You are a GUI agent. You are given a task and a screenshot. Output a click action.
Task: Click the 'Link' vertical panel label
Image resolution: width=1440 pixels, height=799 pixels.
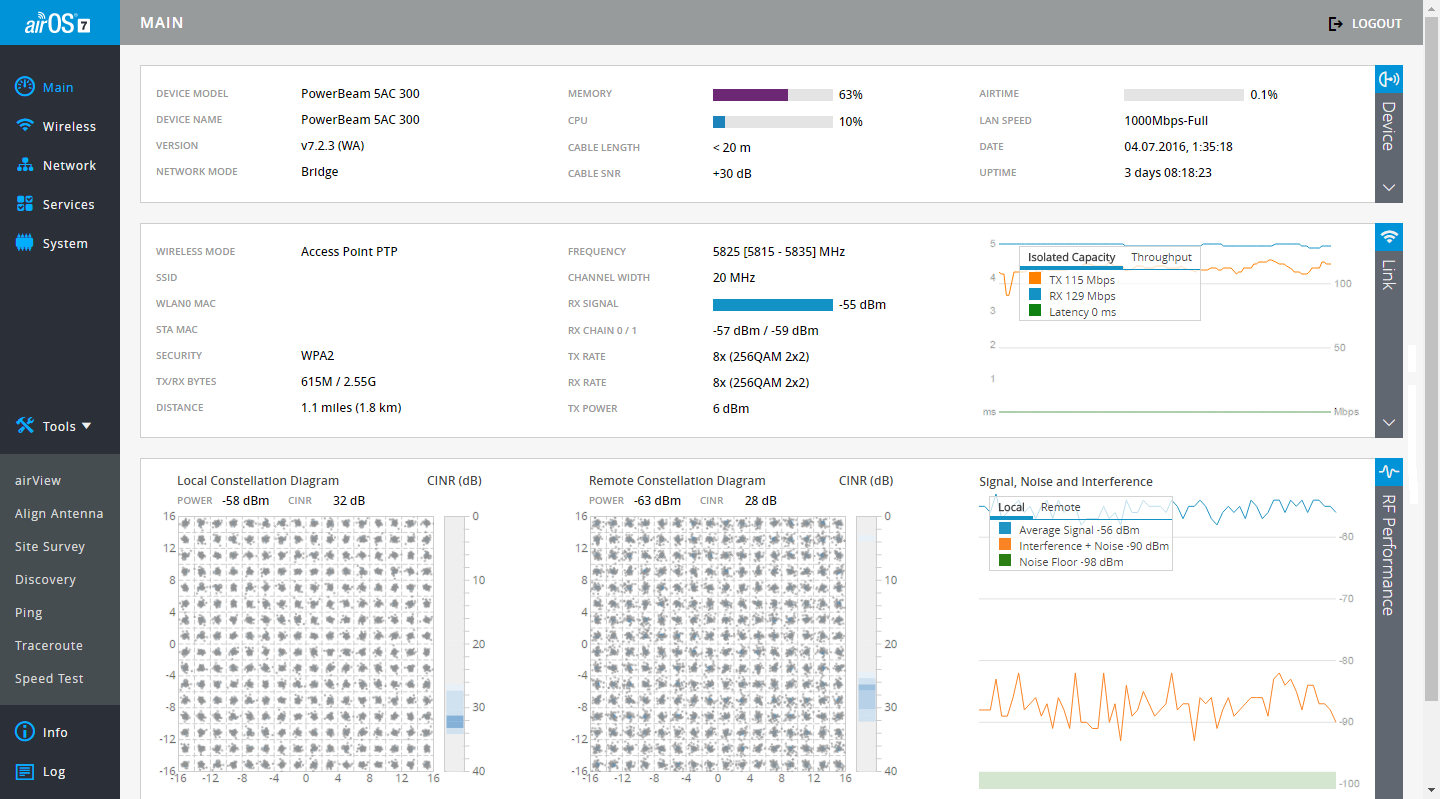[x=1388, y=275]
